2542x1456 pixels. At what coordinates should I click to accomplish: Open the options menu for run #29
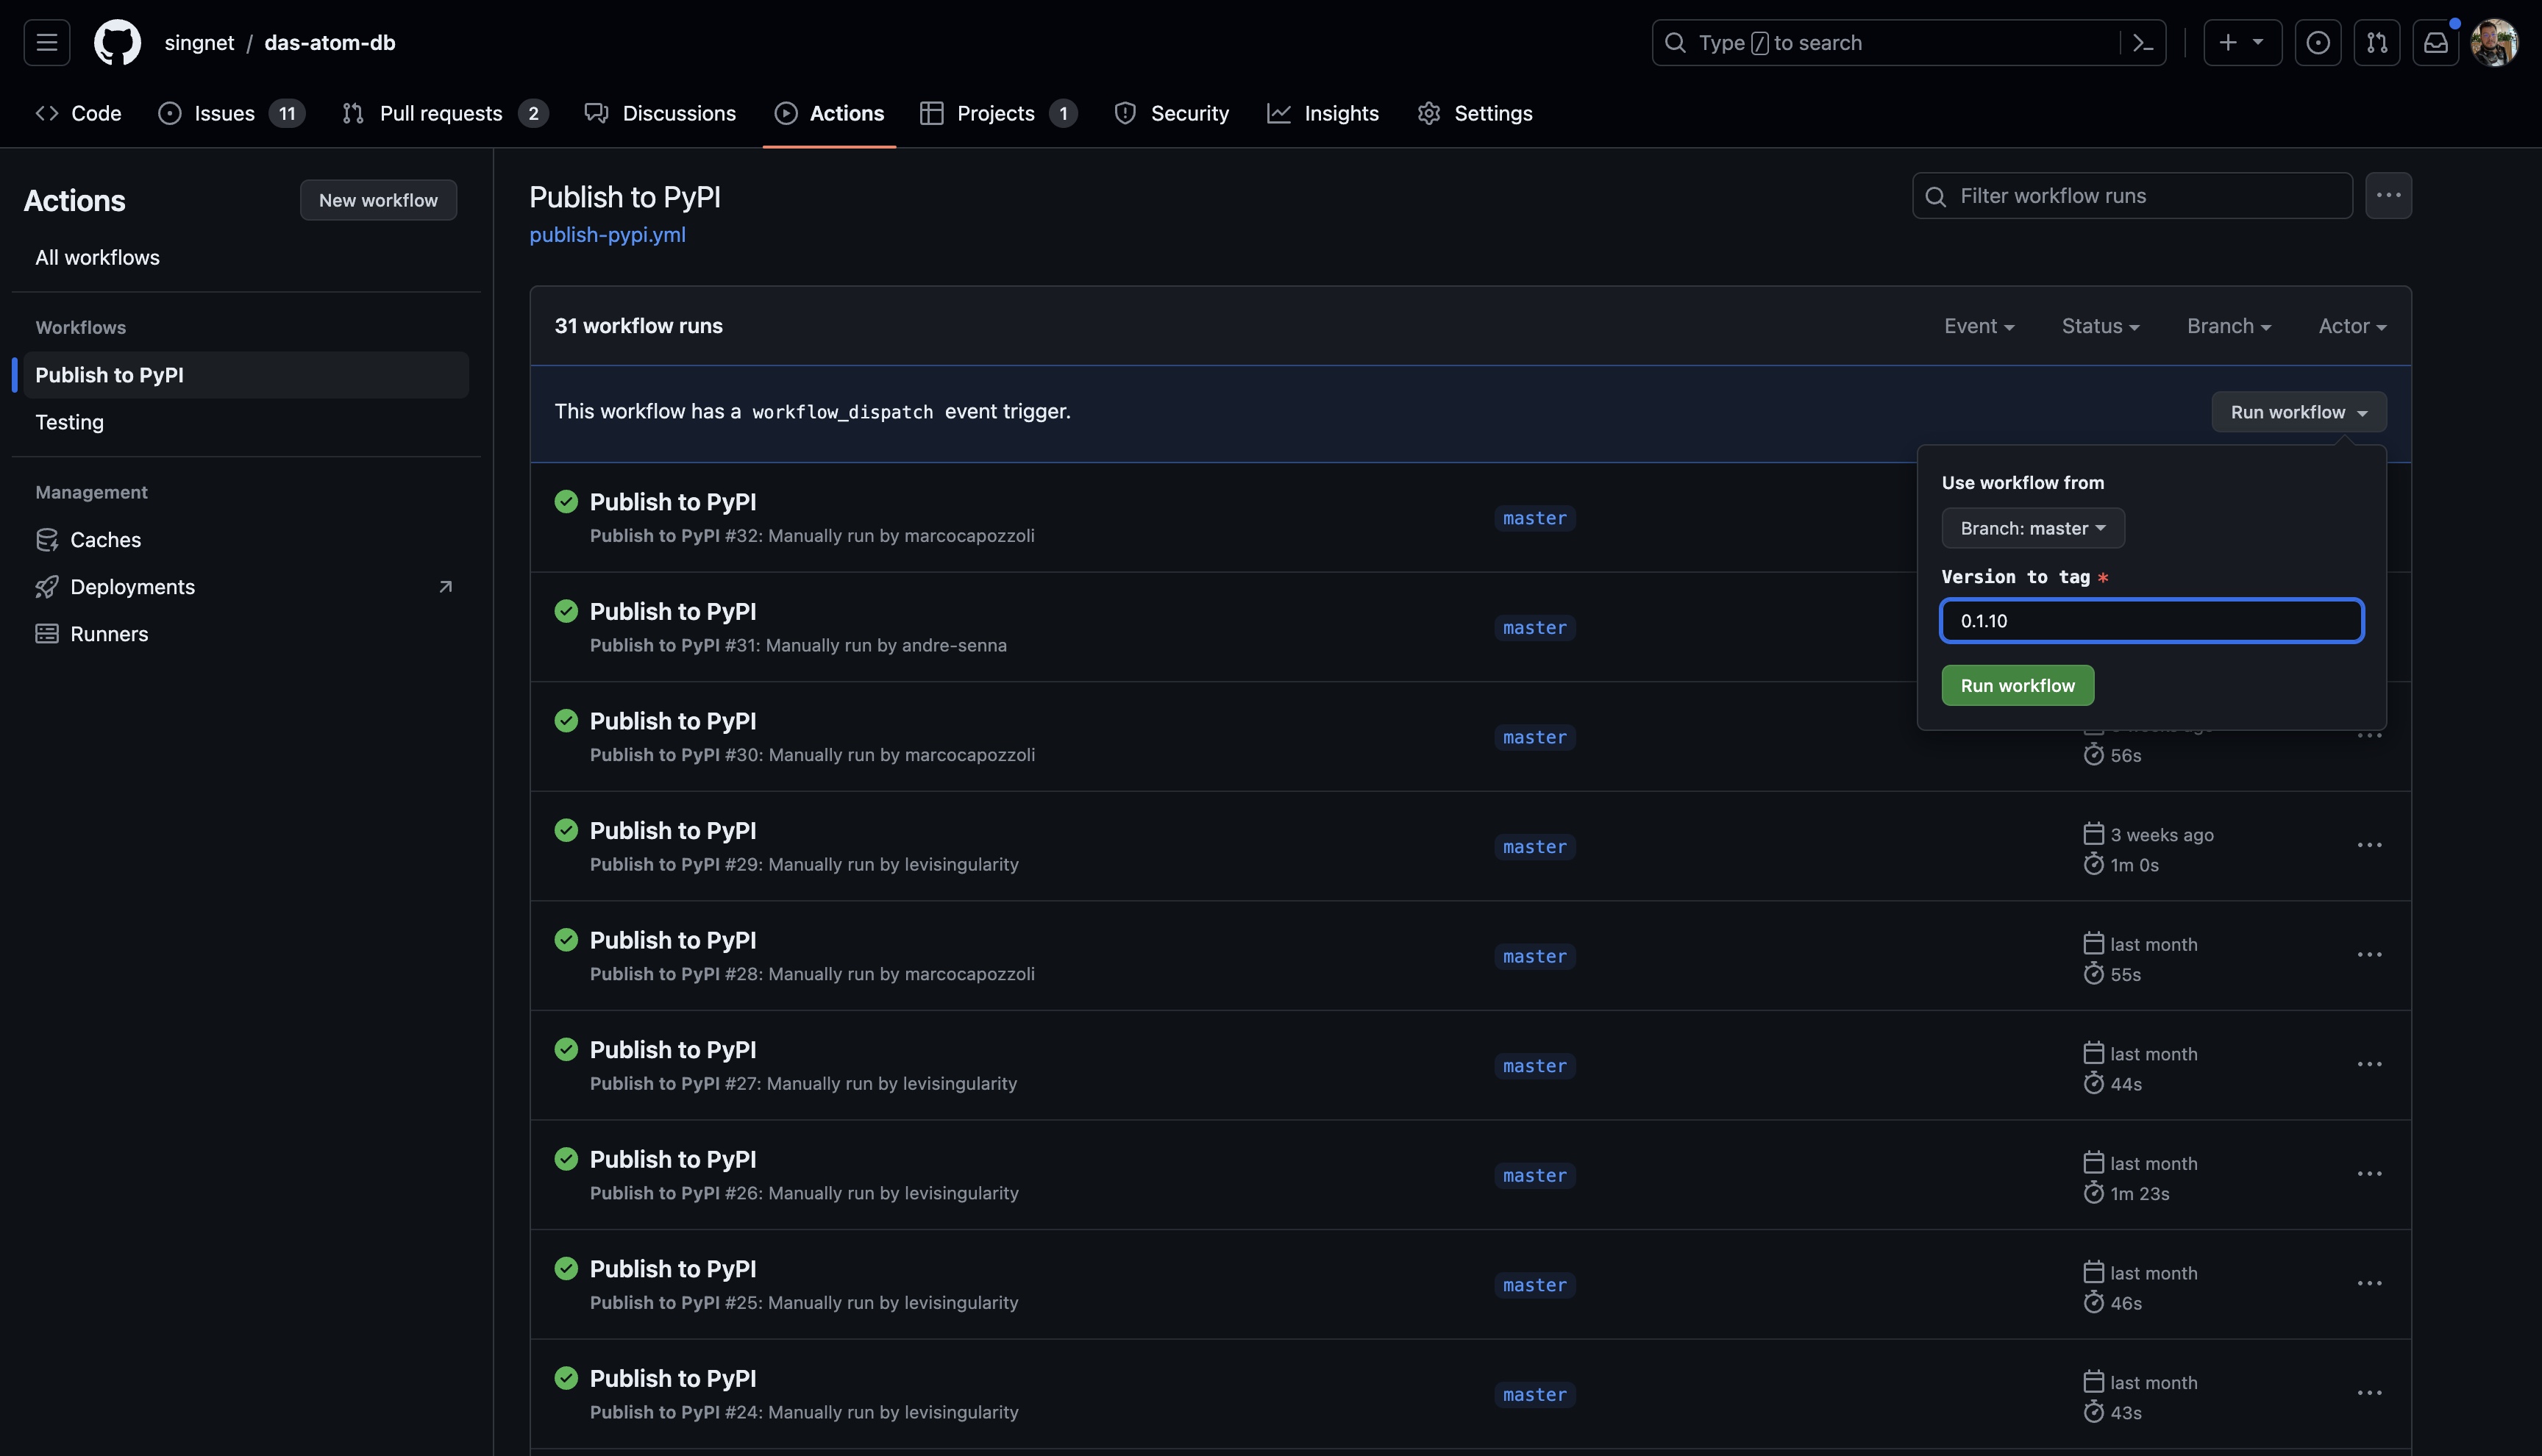(2369, 846)
